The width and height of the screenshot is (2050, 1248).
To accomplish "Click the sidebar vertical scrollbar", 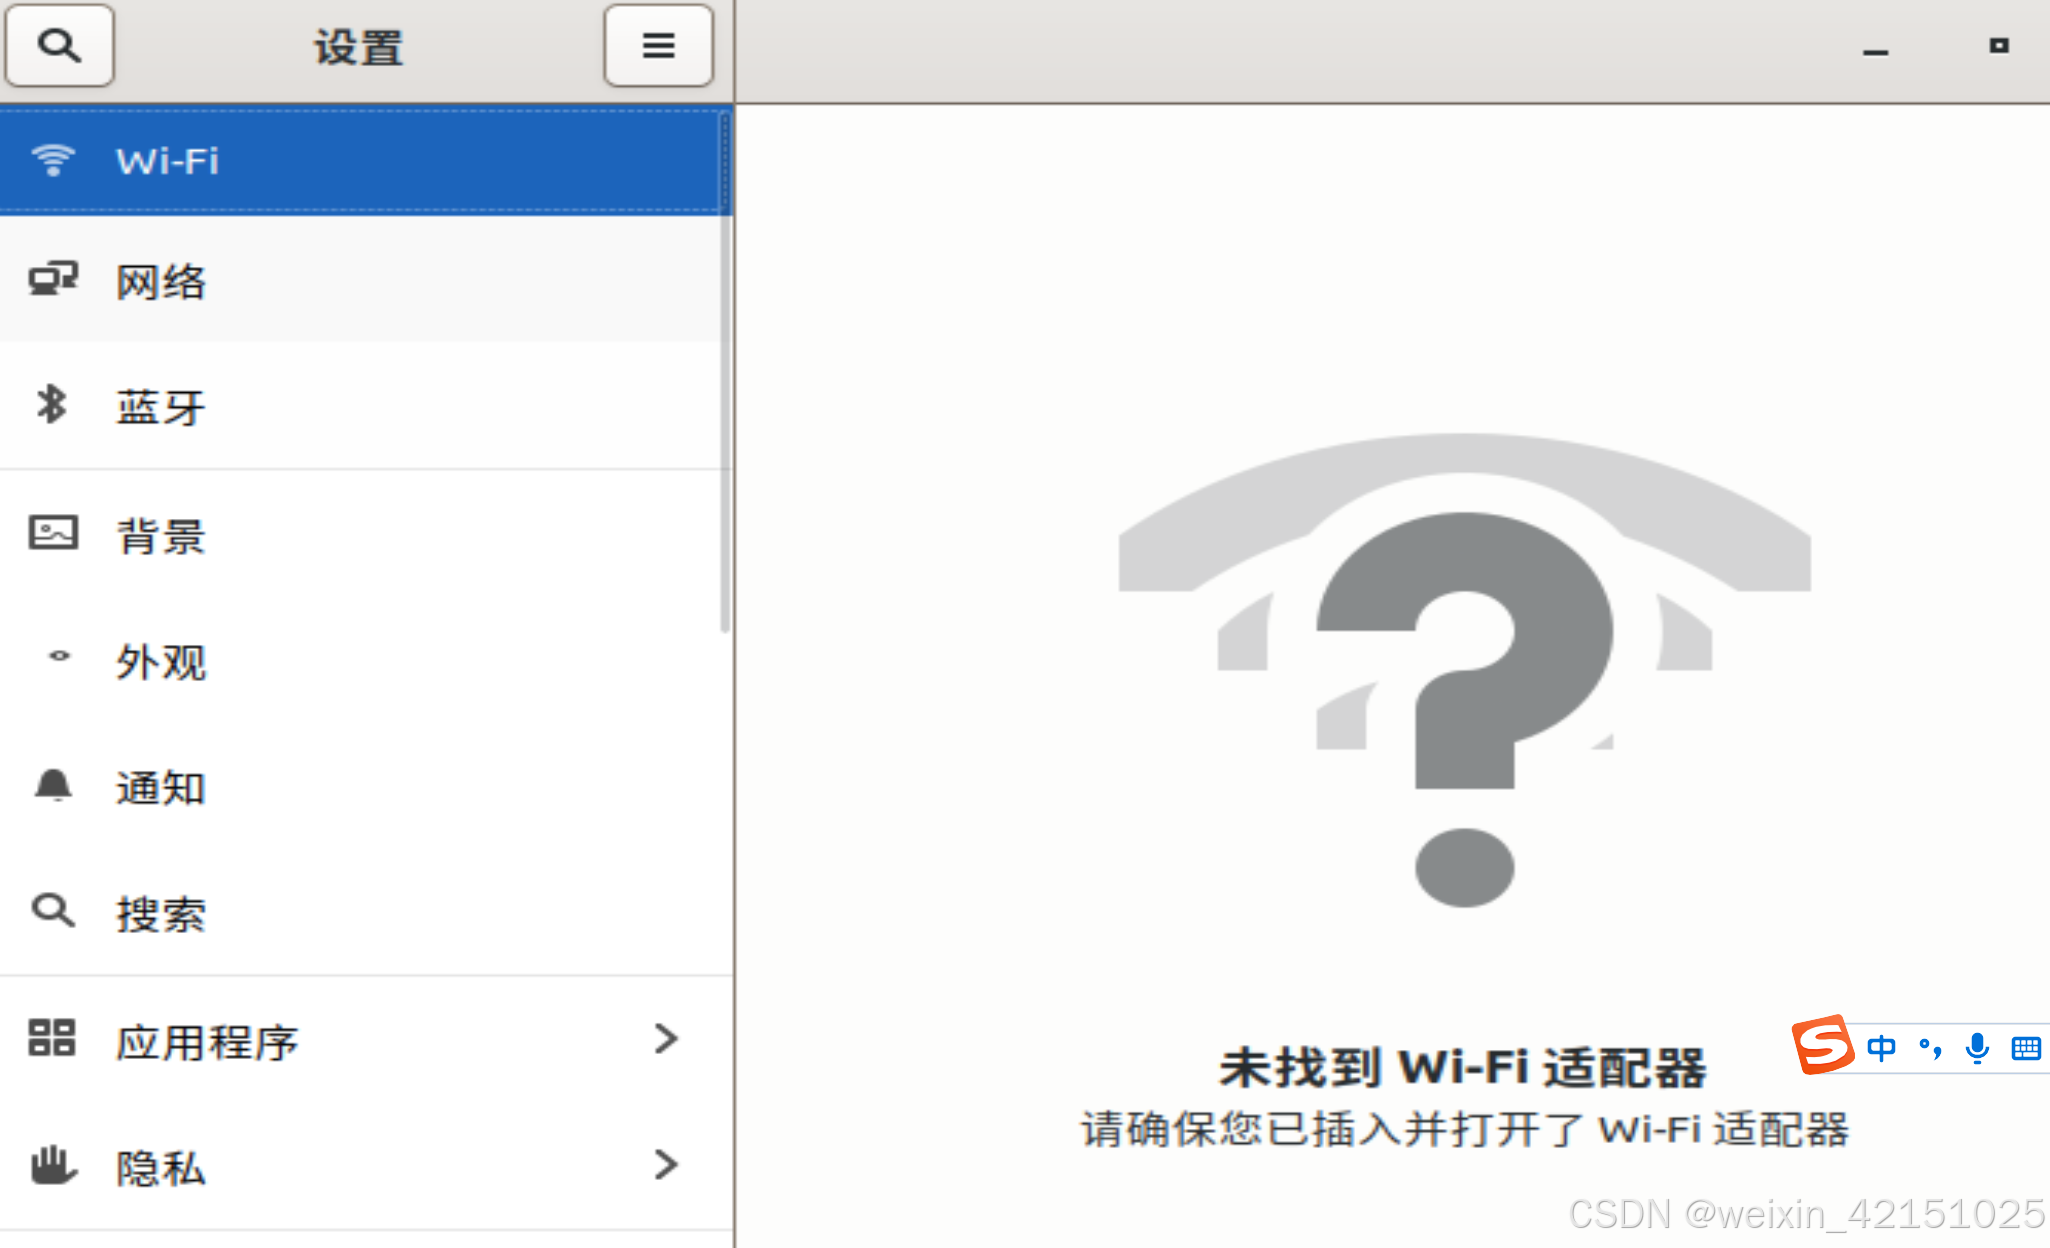I will click(726, 370).
